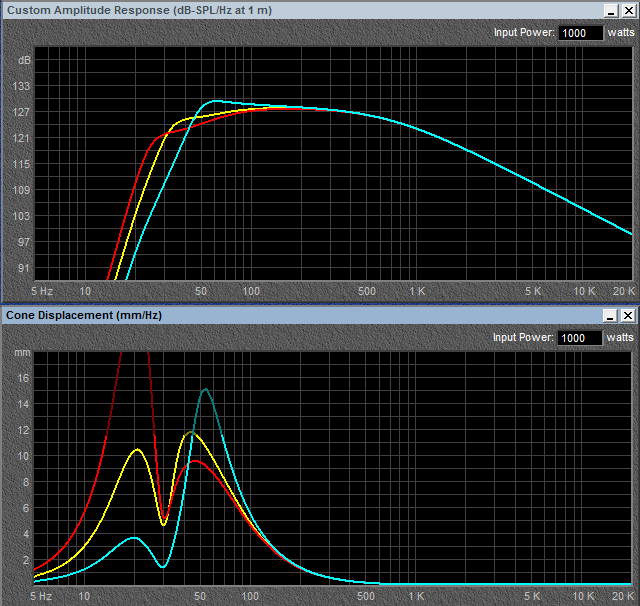Click the 133 label on dB axis
This screenshot has height=606, width=640.
click(x=22, y=86)
